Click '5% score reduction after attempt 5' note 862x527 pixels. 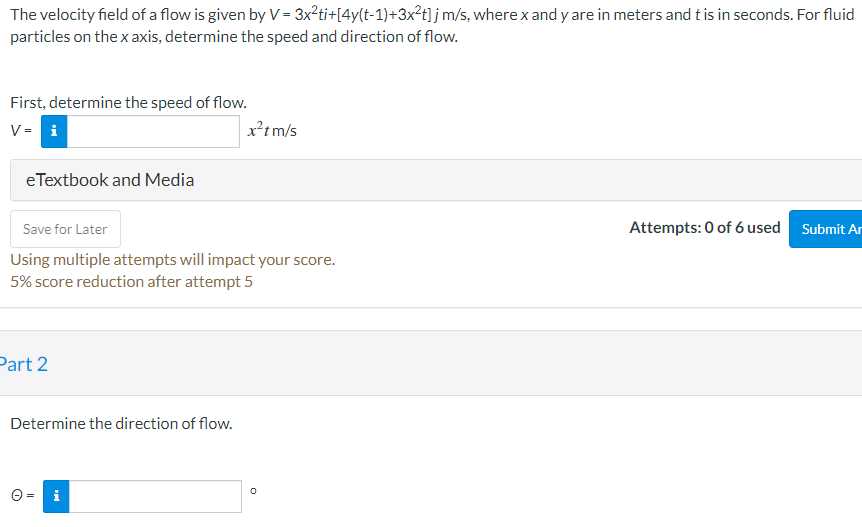click(x=131, y=281)
